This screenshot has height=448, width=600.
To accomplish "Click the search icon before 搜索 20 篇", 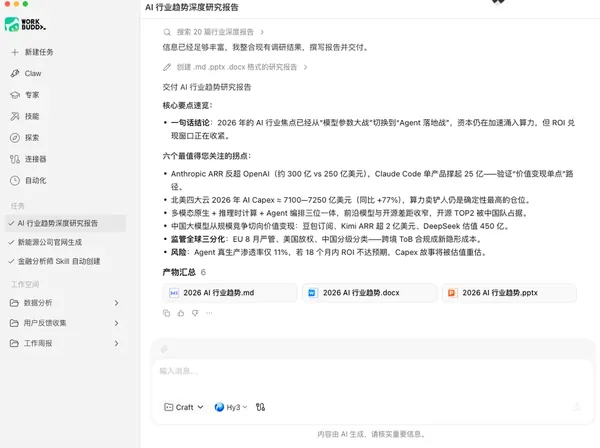I will pos(167,32).
